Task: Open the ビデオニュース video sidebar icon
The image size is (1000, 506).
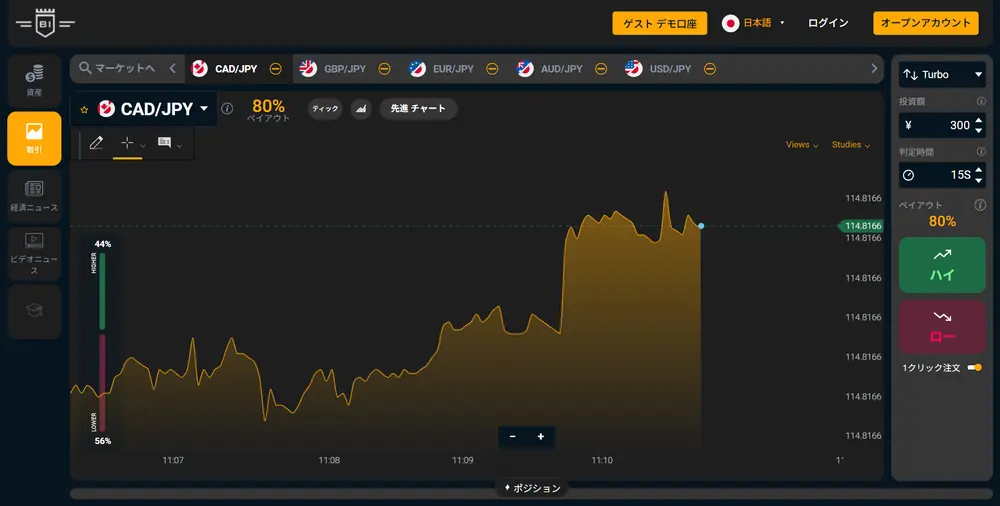Action: coord(34,250)
